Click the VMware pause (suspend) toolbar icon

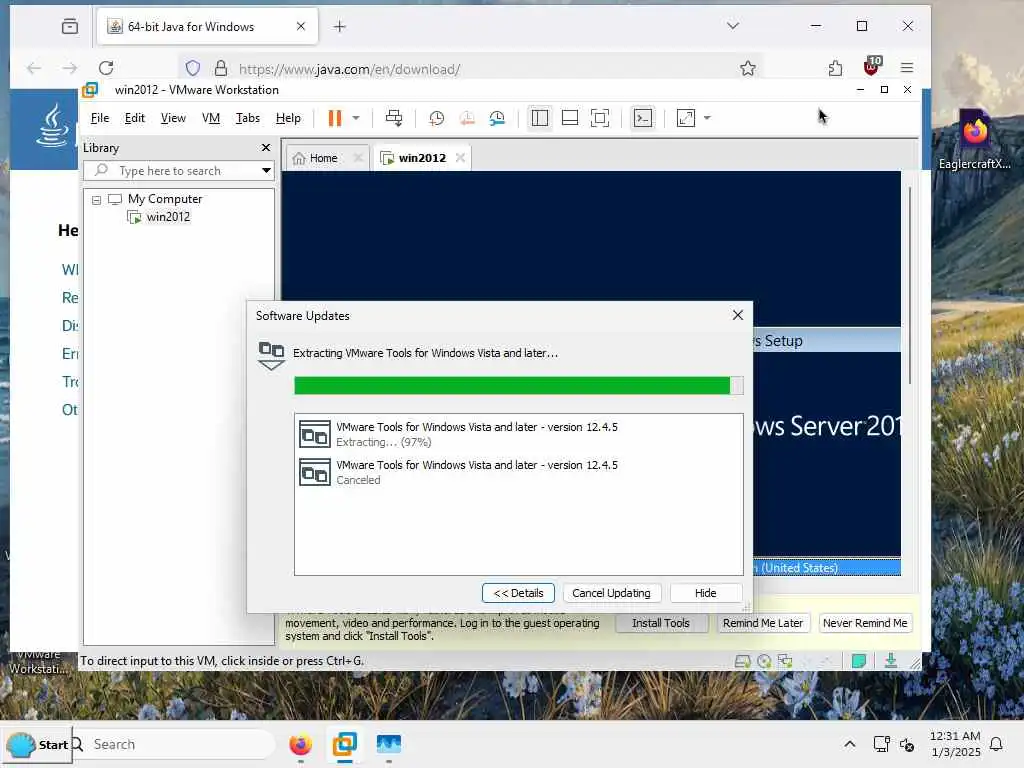tap(334, 118)
